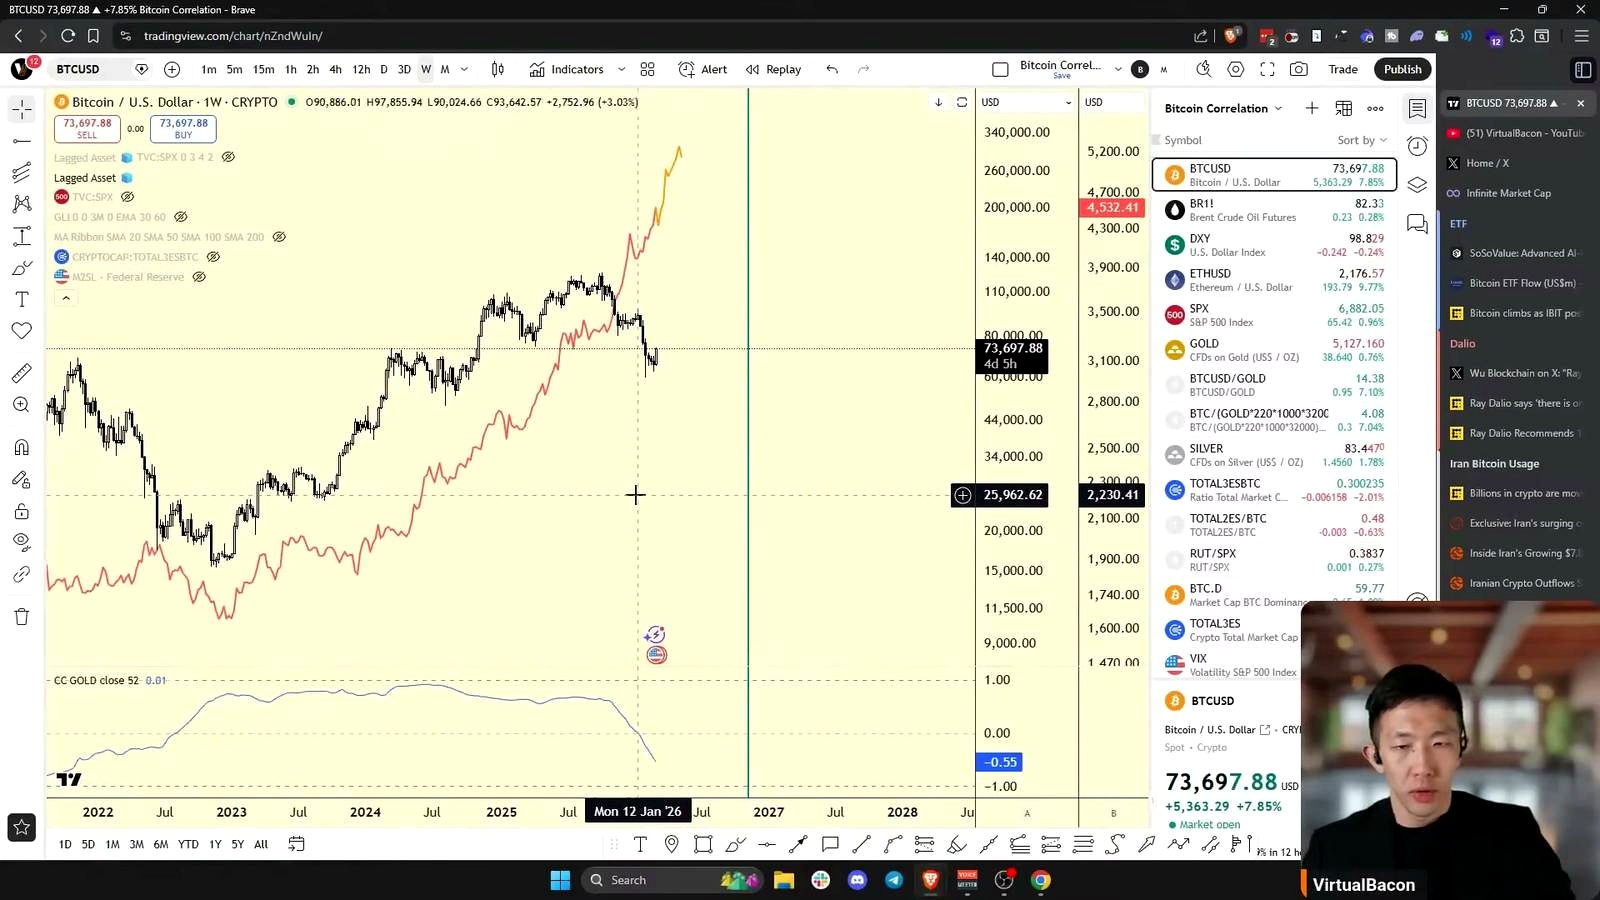
Task: Toggle the layout save checkbox near Bitcoin Correl
Action: point(1000,69)
